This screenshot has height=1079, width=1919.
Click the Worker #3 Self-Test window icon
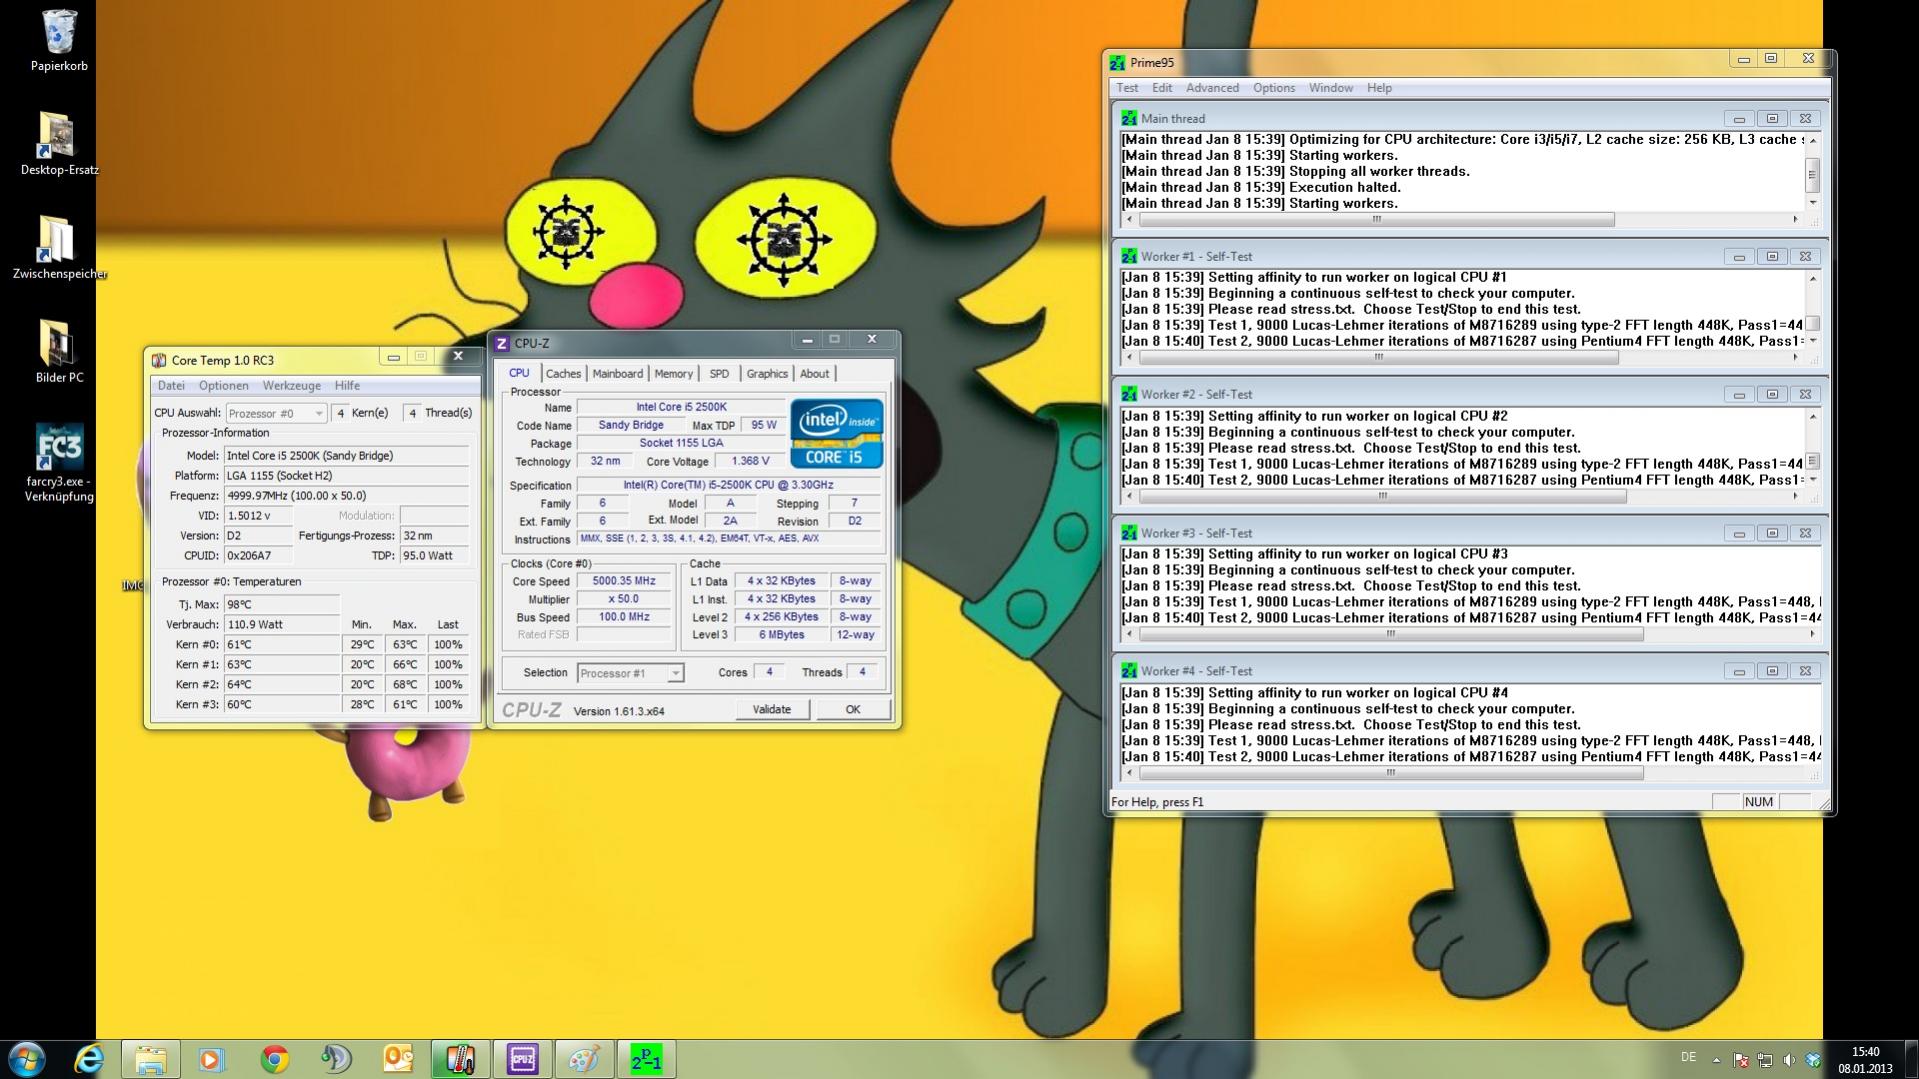(1129, 533)
